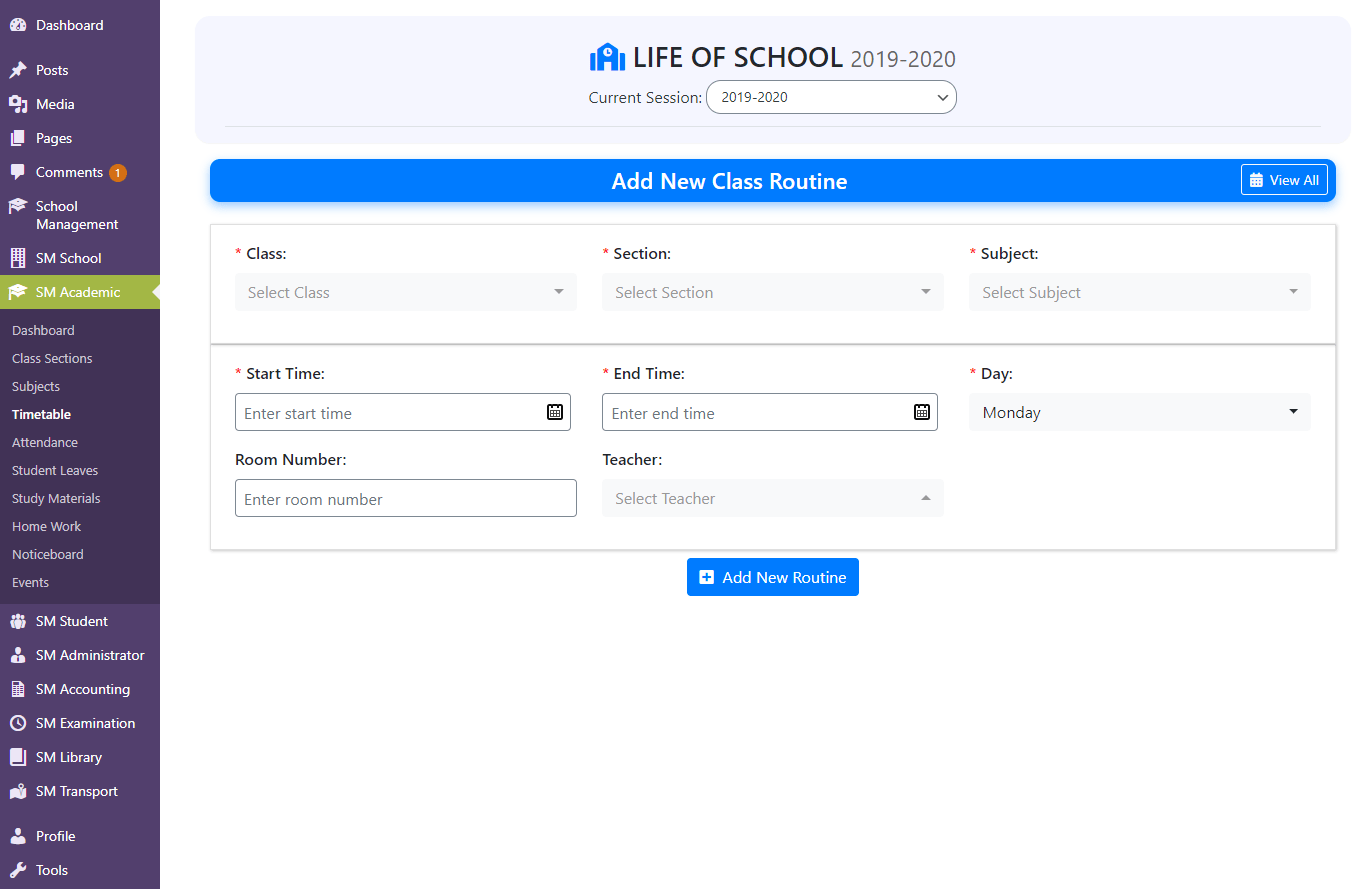Viewport: 1366px width, 889px height.
Task: Open the Media menu item
Action: [x=80, y=104]
